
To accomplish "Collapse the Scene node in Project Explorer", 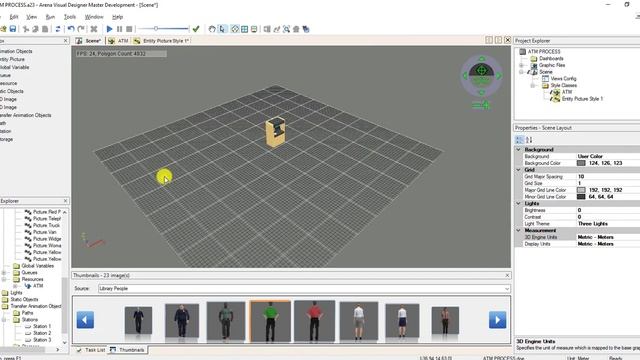I will [x=521, y=72].
